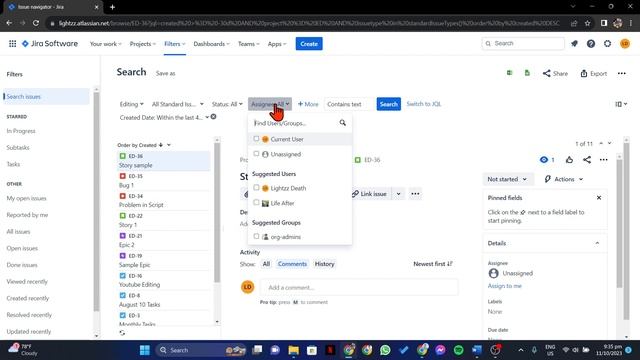Add more filters with More button
This screenshot has height=360, width=640.
[x=308, y=104]
